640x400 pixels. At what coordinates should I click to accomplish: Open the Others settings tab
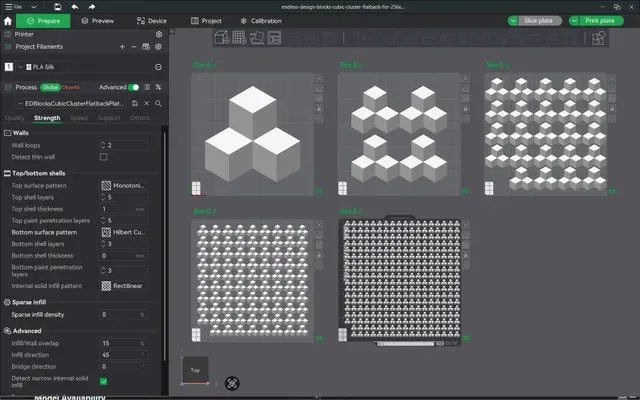click(140, 118)
